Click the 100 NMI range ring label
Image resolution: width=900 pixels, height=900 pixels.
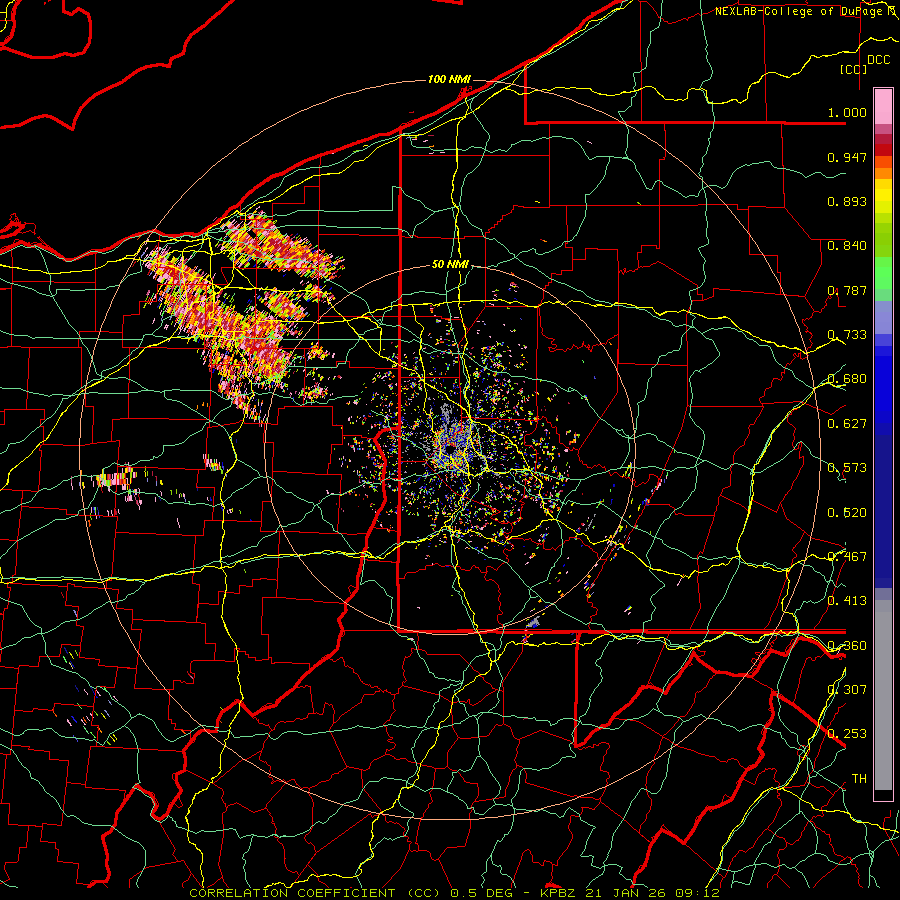pos(449,79)
